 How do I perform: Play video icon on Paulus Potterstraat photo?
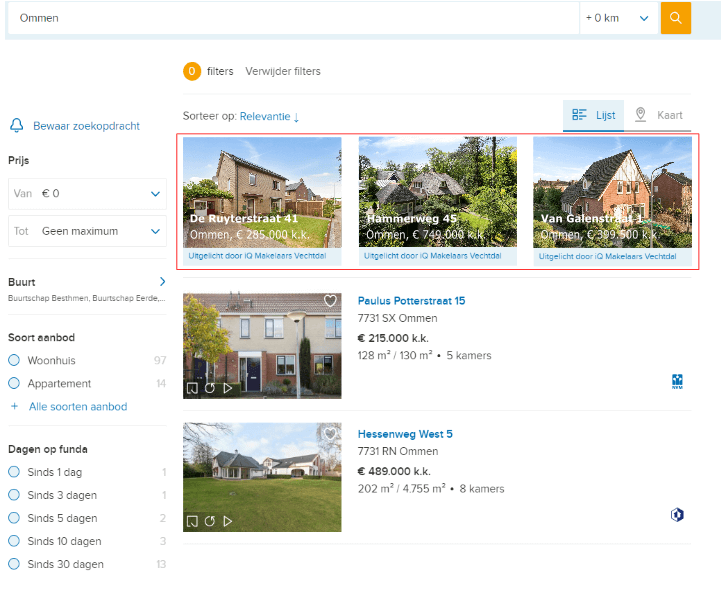tap(228, 388)
